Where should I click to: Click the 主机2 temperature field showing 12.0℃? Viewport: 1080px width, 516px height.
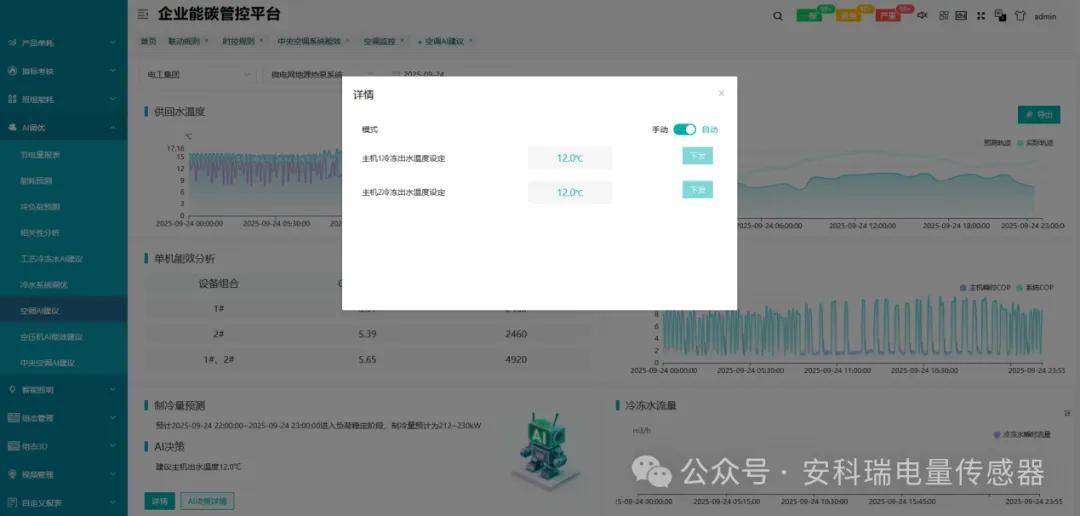570,192
